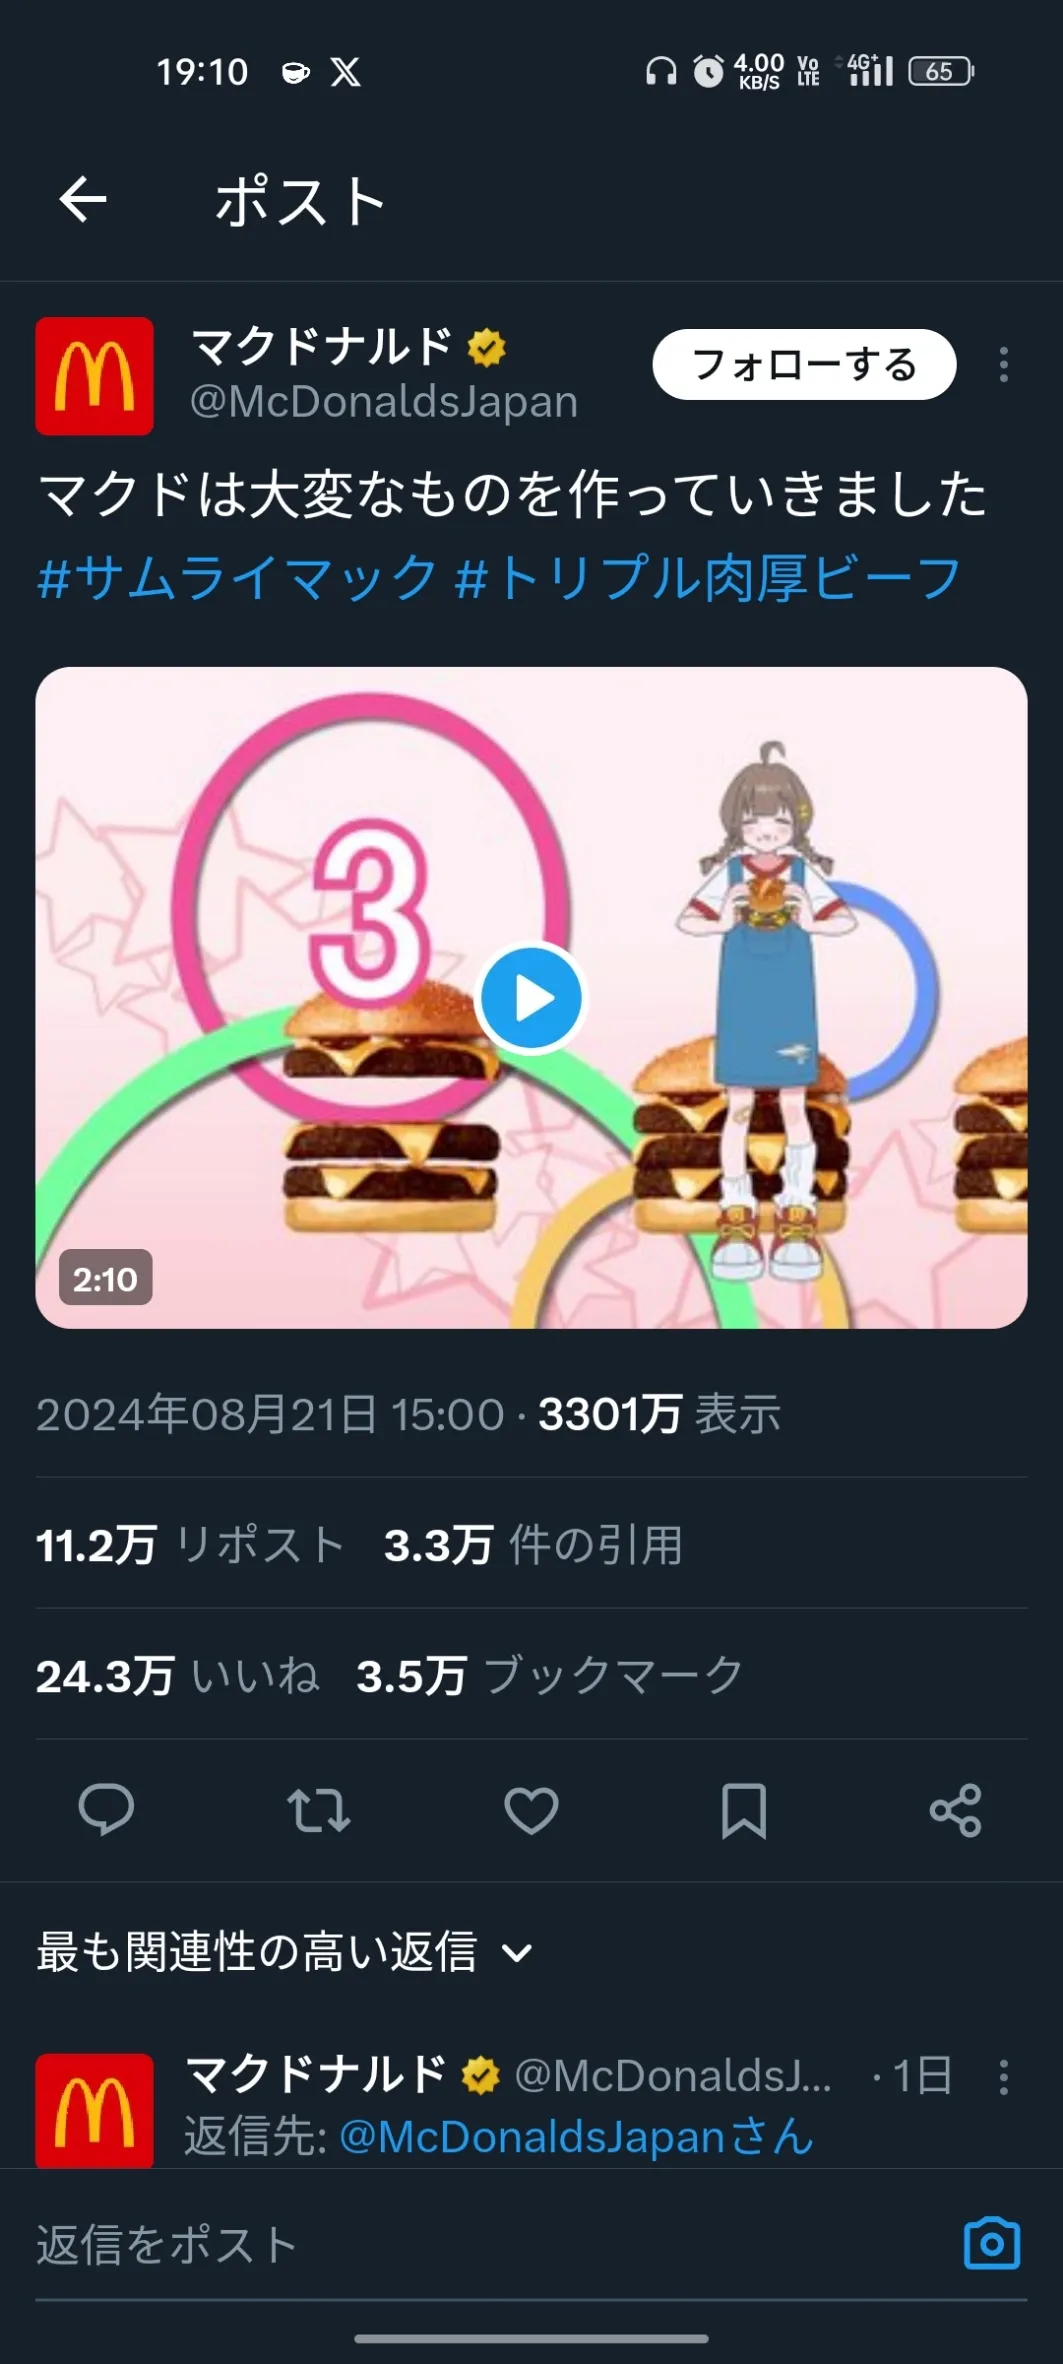Expand the 最も関連性の高い返信 sort dropdown
Viewport: 1063px width, 2364px height.
[286, 1952]
